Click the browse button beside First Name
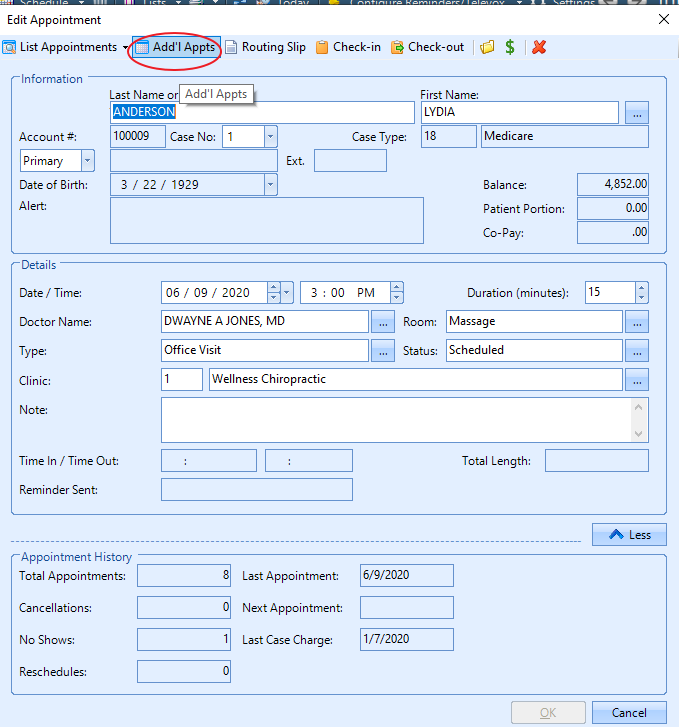The image size is (679, 727). [x=637, y=113]
